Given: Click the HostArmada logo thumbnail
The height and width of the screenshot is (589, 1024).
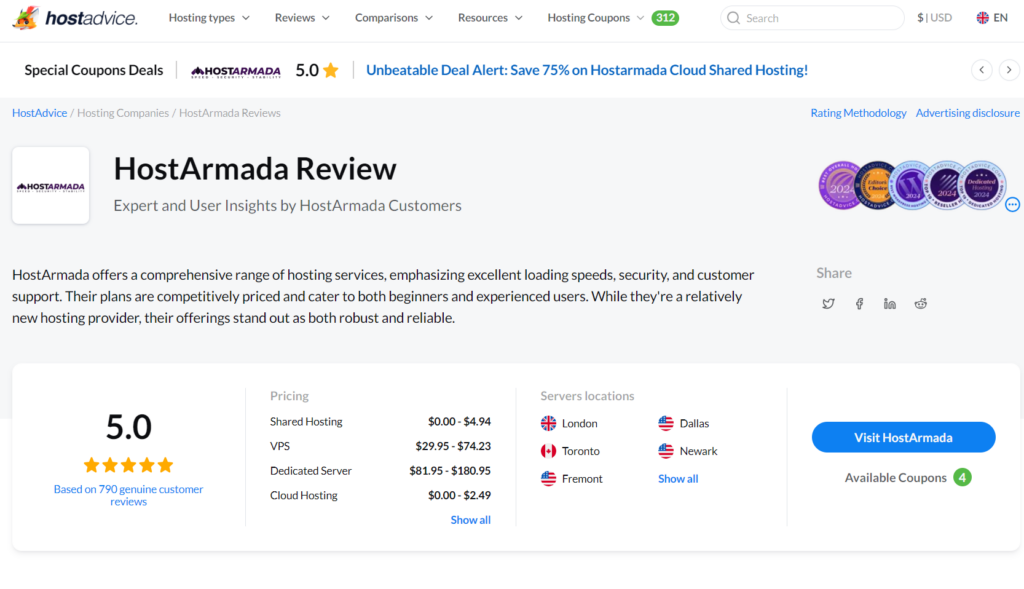Looking at the screenshot, I should click(50, 185).
